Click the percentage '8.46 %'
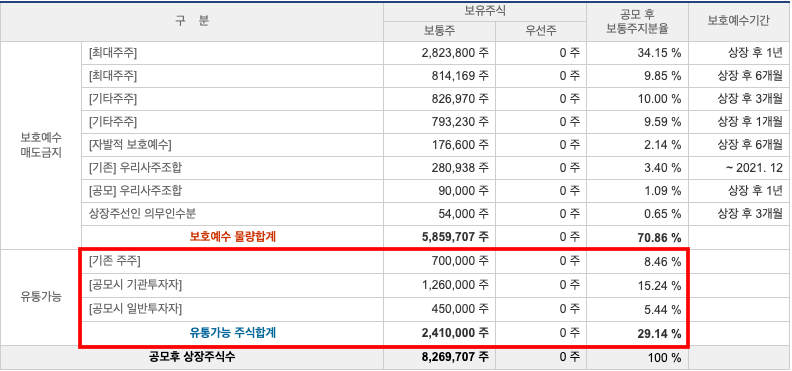792x371 pixels. click(662, 261)
